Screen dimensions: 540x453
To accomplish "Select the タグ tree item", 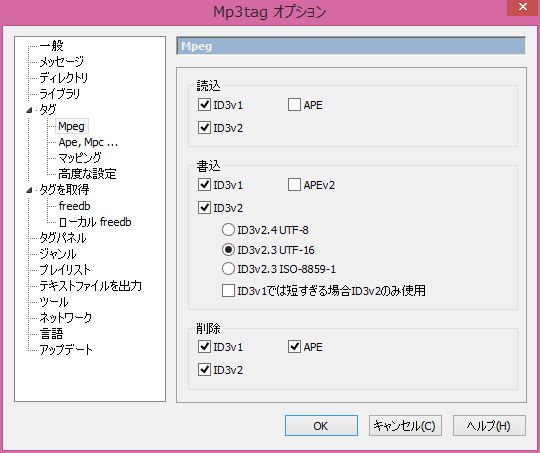I will 48,110.
